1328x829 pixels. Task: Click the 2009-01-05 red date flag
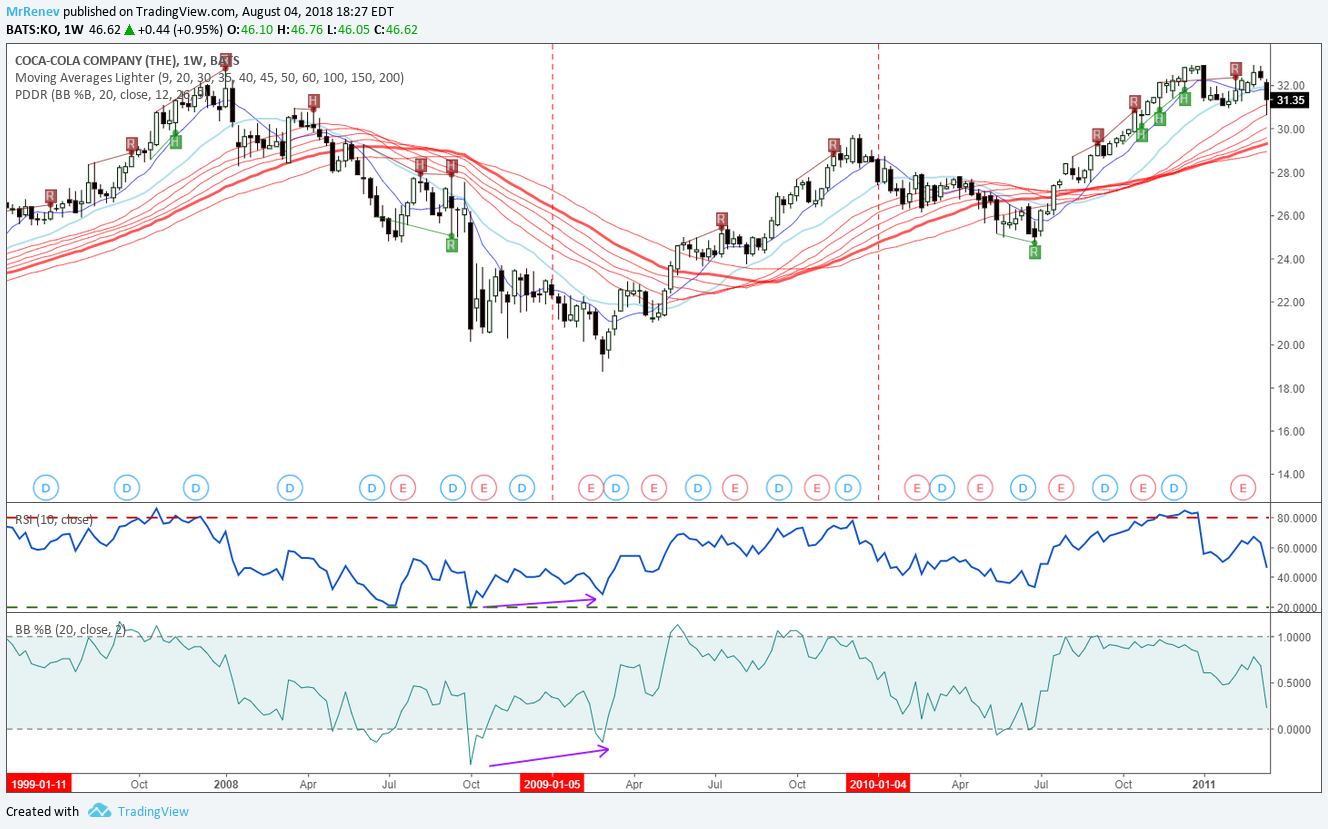coord(553,783)
